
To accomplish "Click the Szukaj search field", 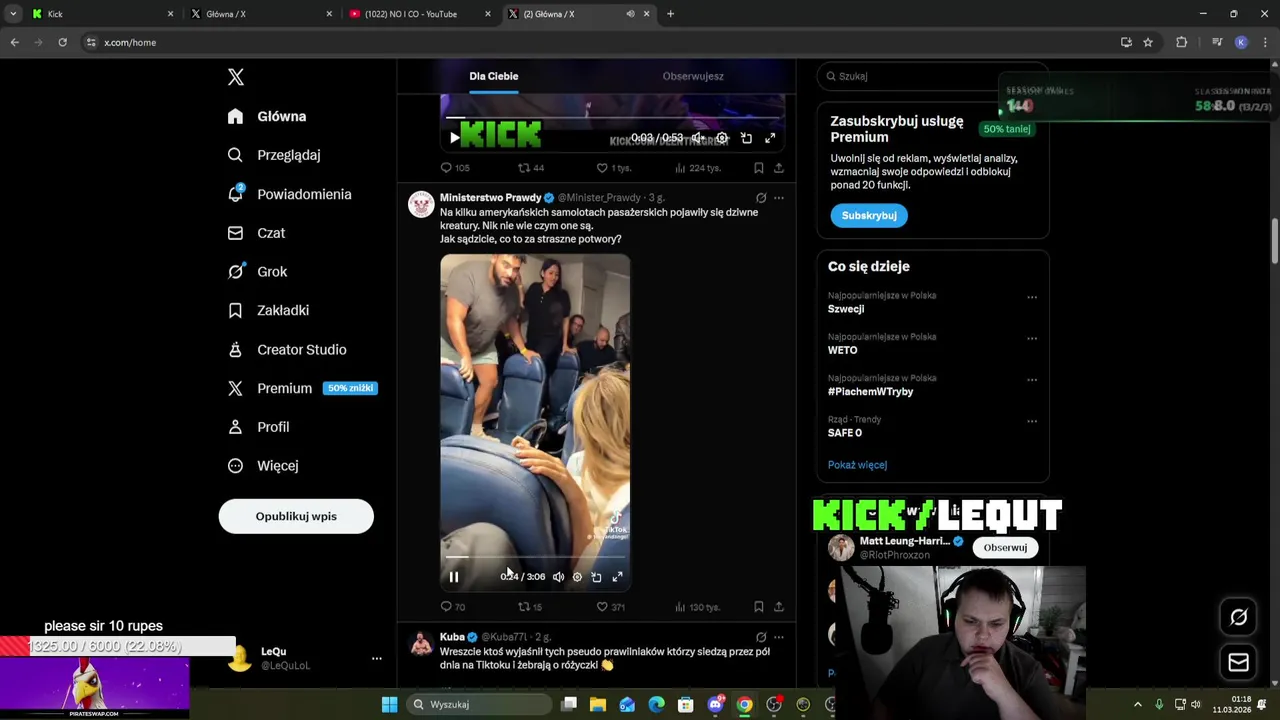I will 932,76.
